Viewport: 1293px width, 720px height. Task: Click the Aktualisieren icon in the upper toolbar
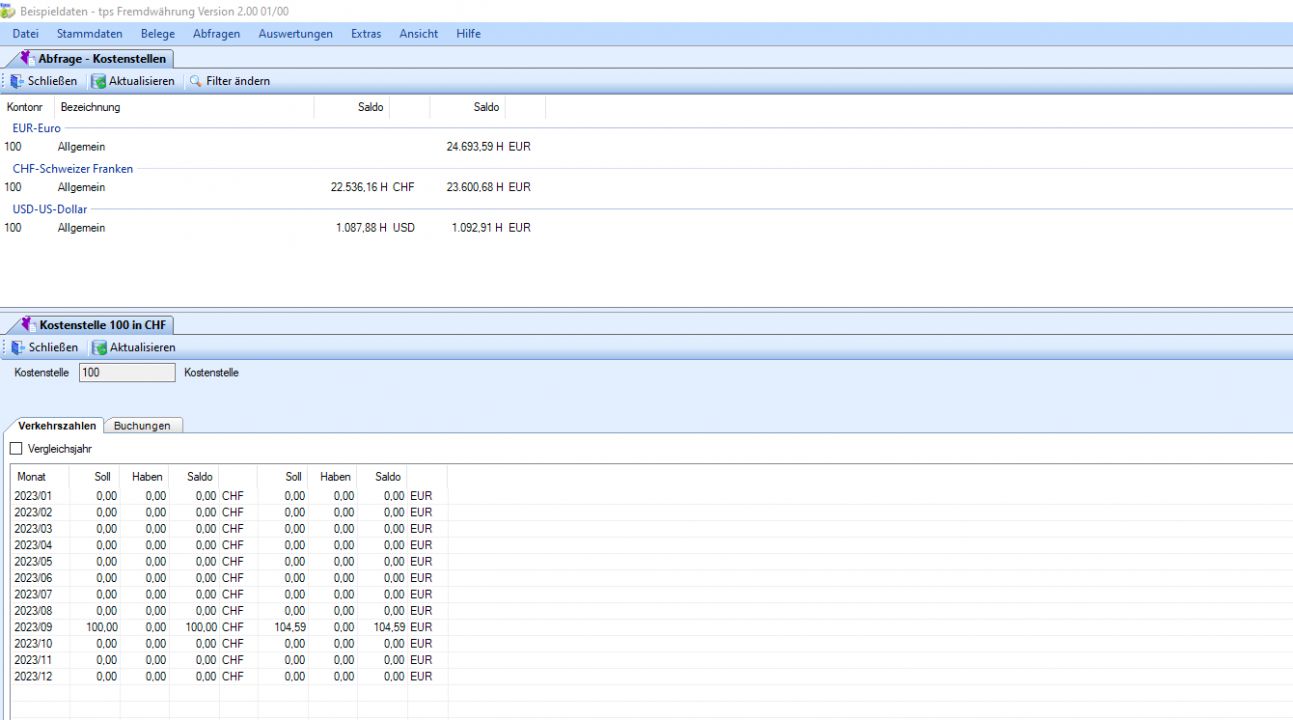tap(98, 81)
